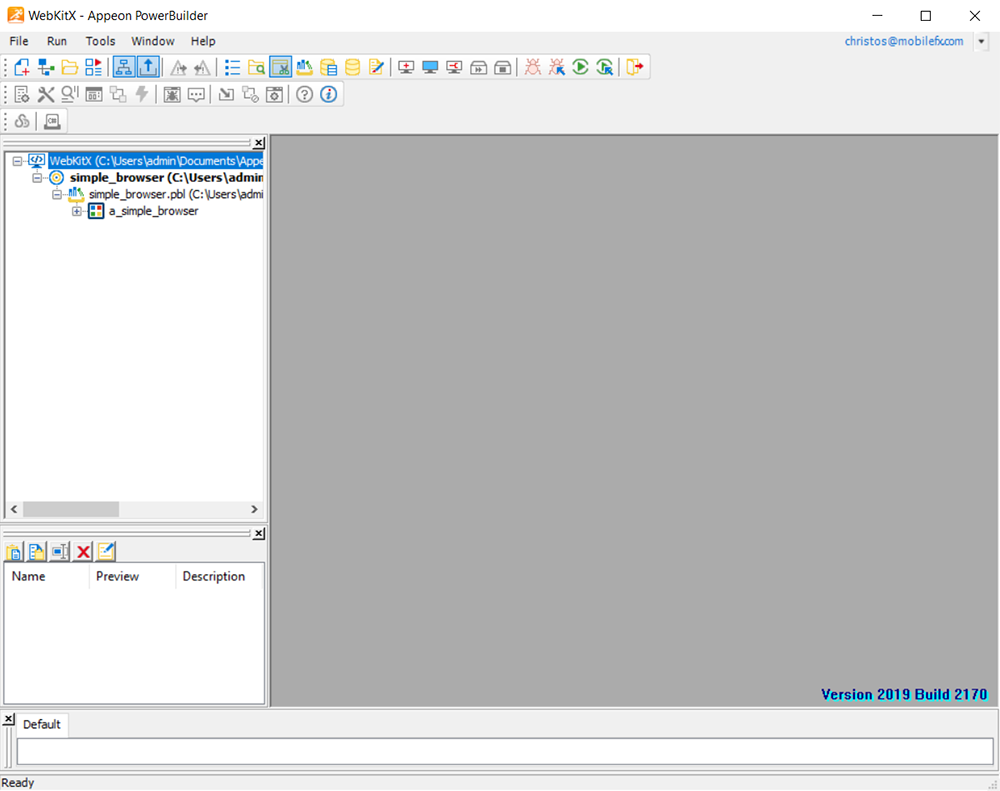Select the a_simple_browser application object

tap(153, 211)
